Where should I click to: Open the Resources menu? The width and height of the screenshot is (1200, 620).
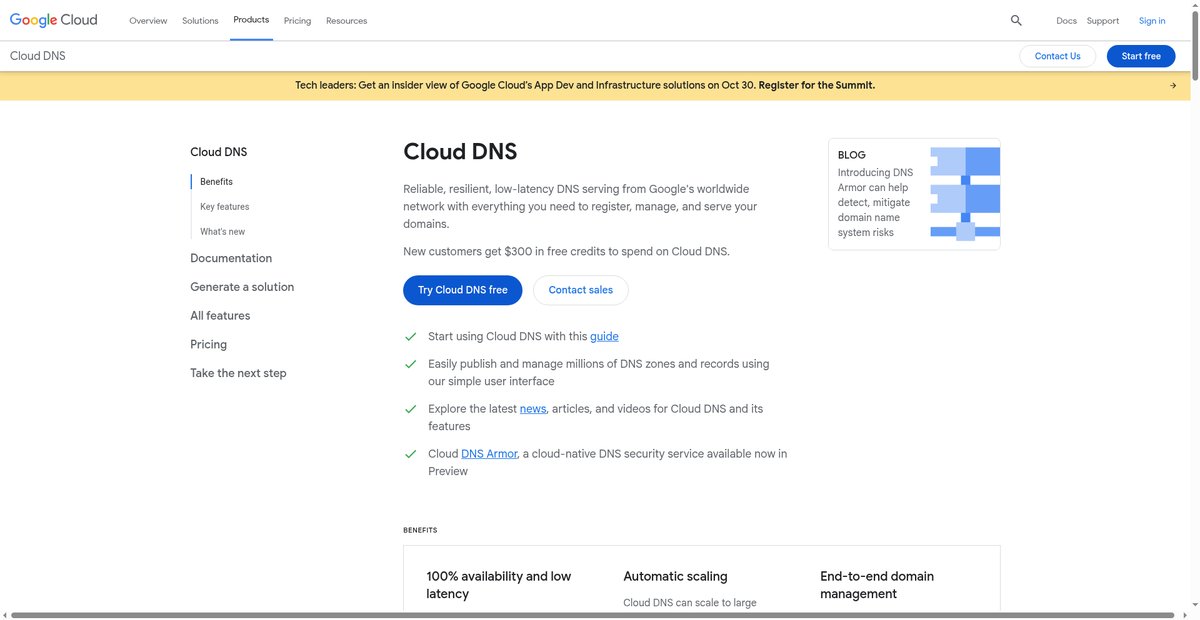pyautogui.click(x=346, y=20)
